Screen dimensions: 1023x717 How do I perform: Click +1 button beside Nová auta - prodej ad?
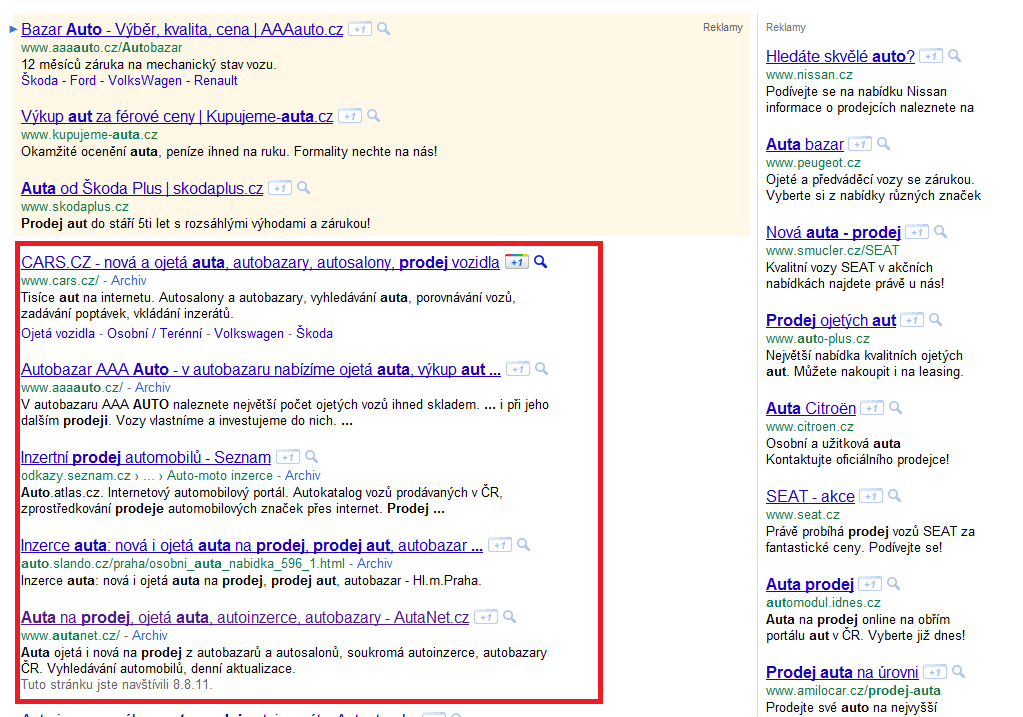click(x=917, y=232)
